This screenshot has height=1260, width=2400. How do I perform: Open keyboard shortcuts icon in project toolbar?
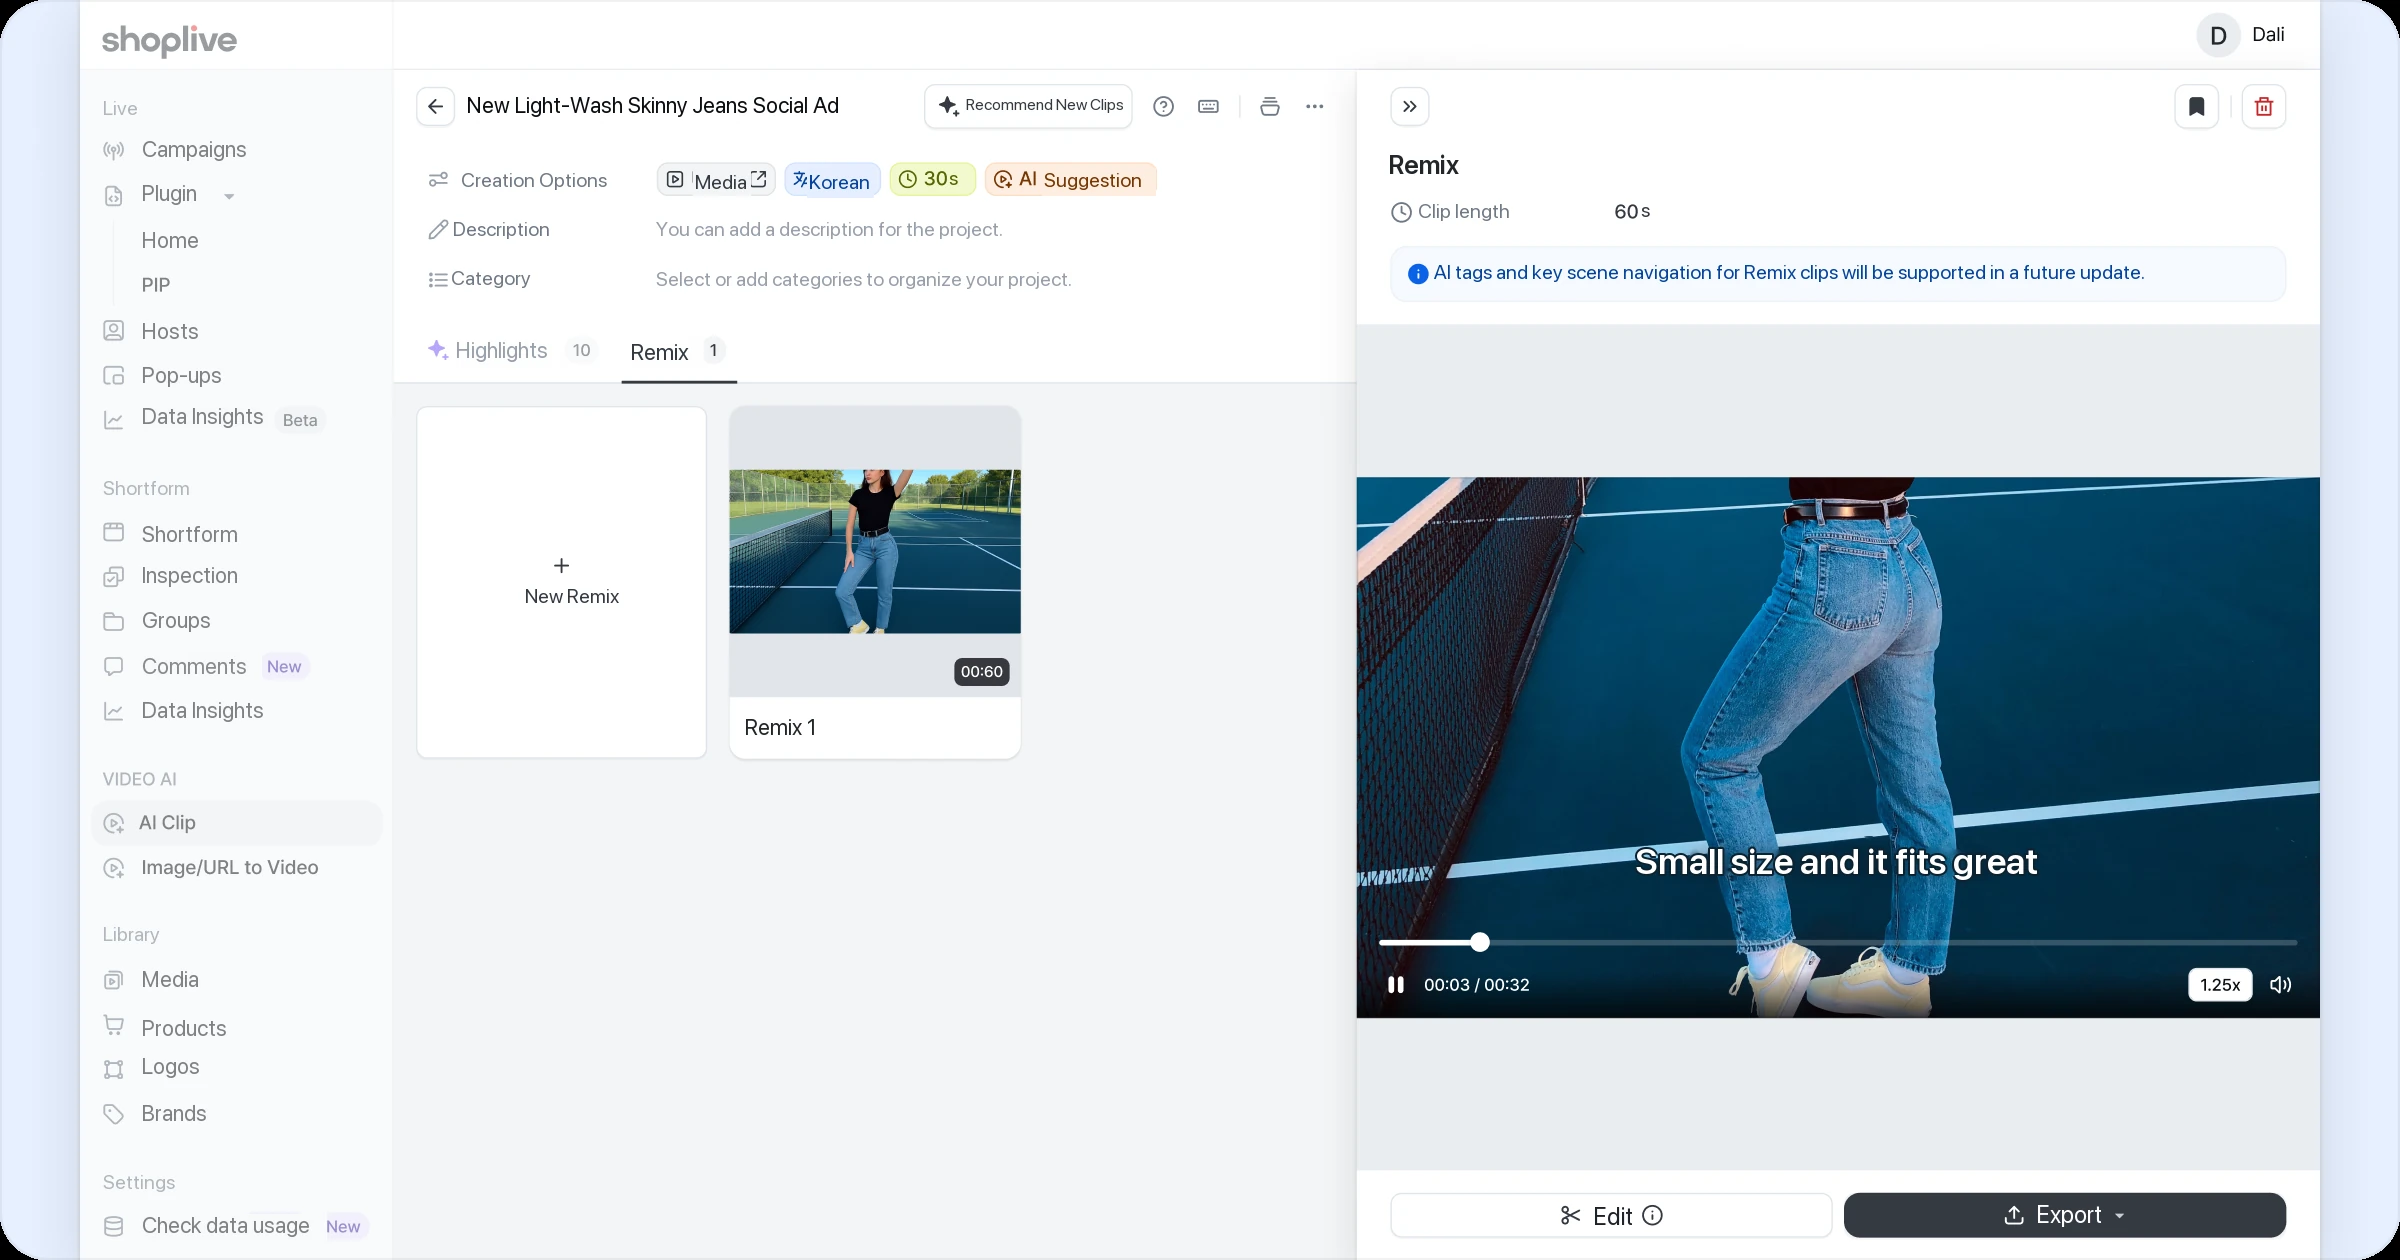pyautogui.click(x=1208, y=106)
